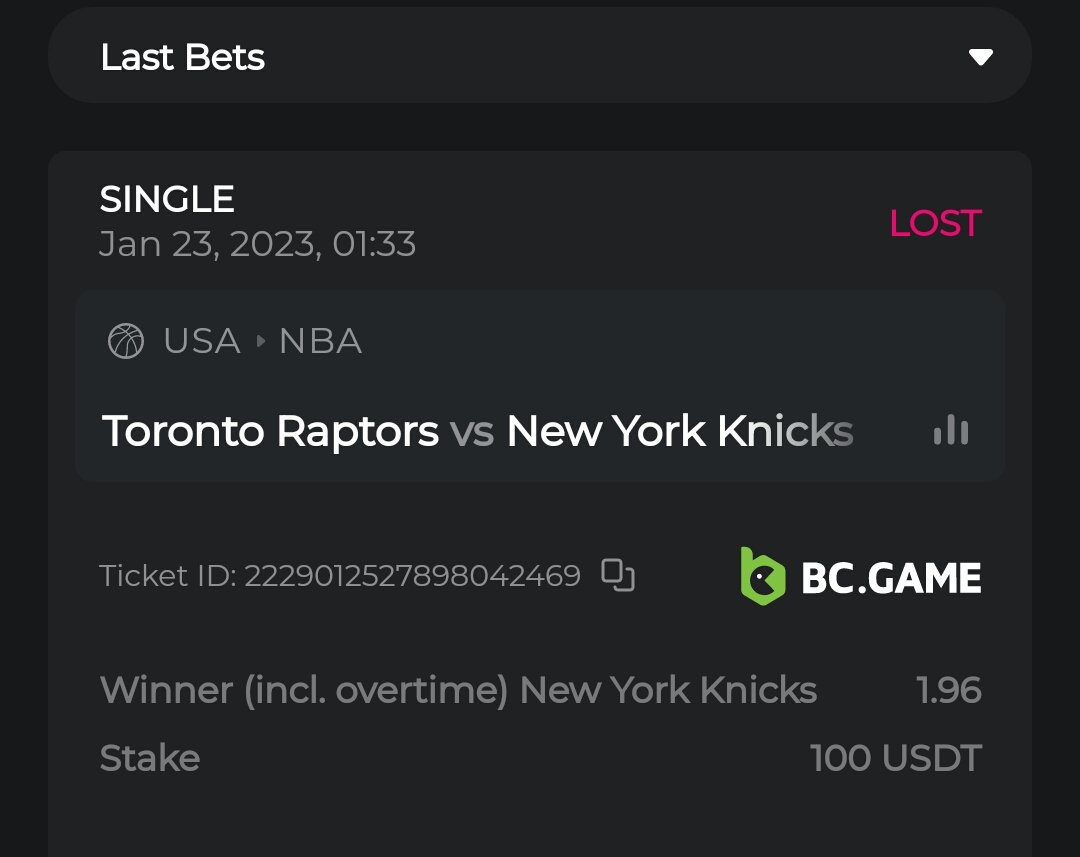Open the Last Bets selector label

(x=183, y=57)
